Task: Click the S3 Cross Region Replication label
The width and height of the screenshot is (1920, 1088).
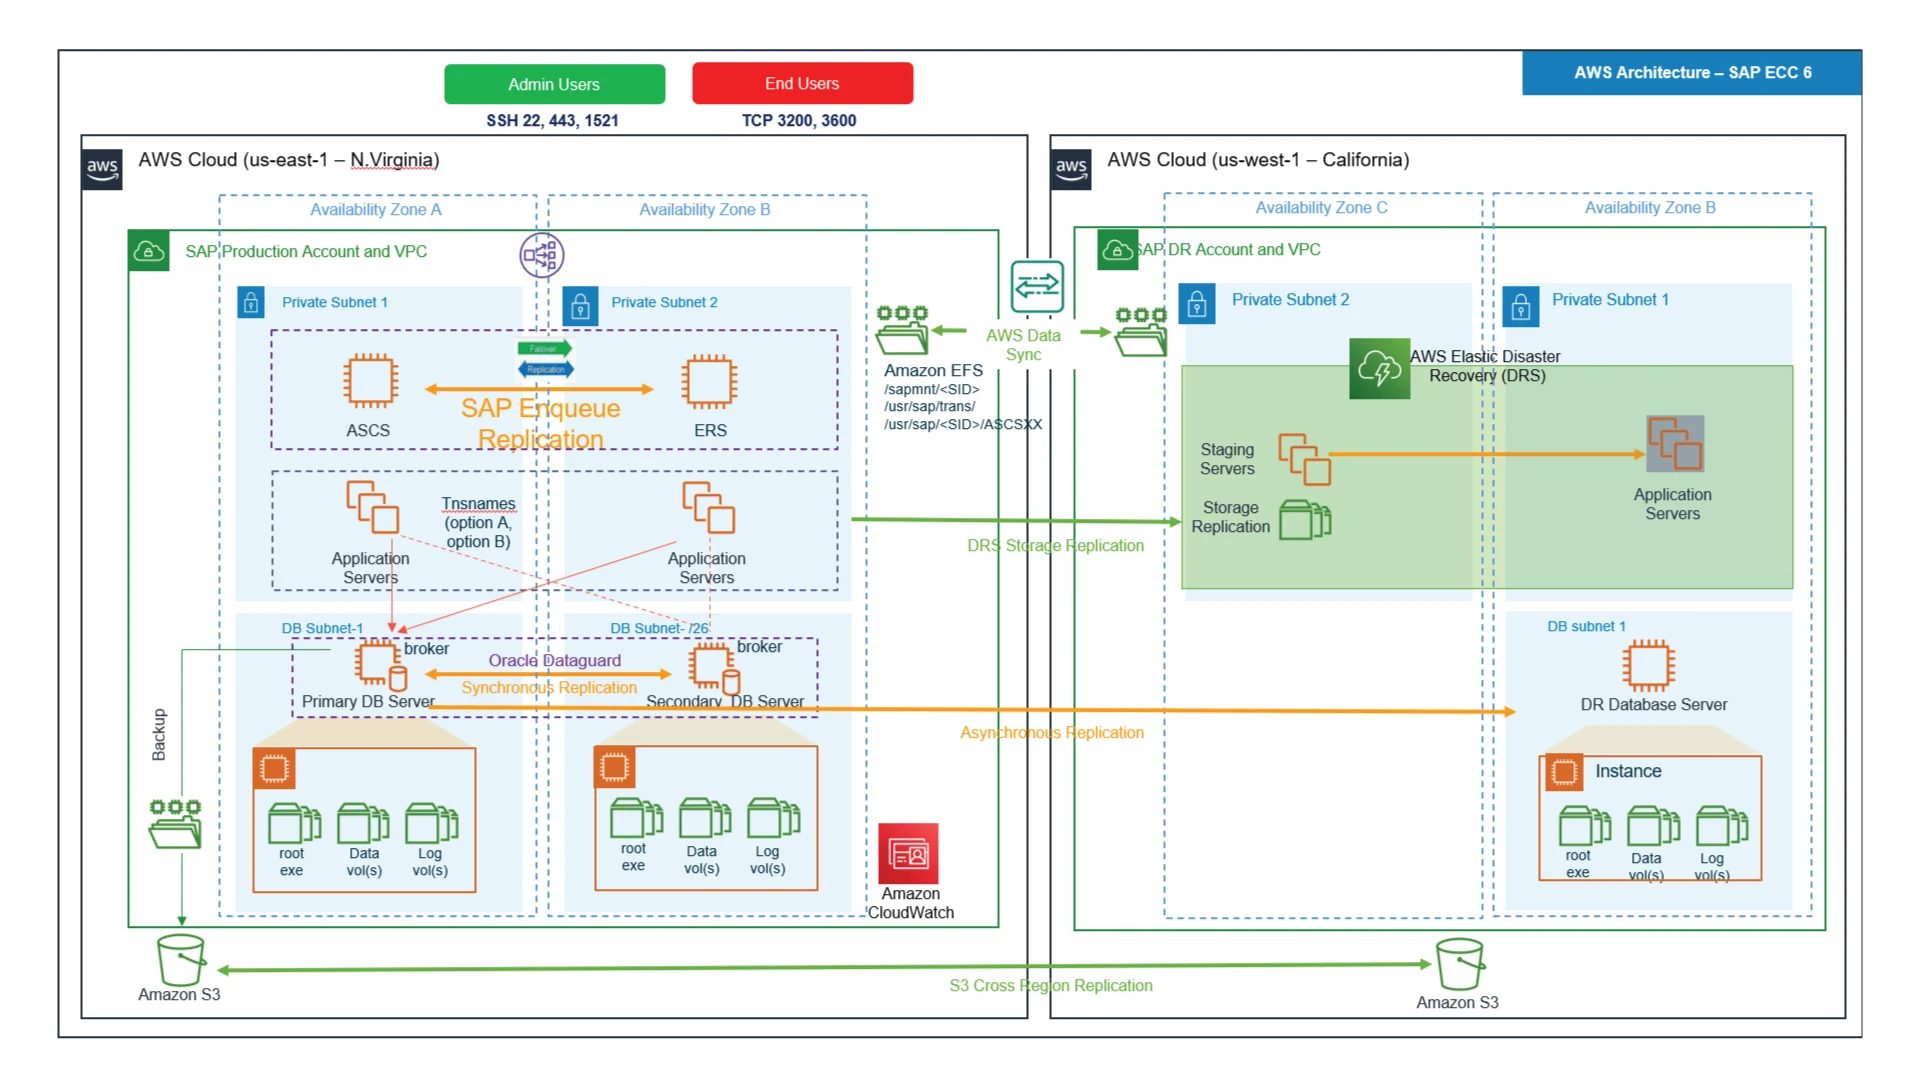Action: 1051,986
